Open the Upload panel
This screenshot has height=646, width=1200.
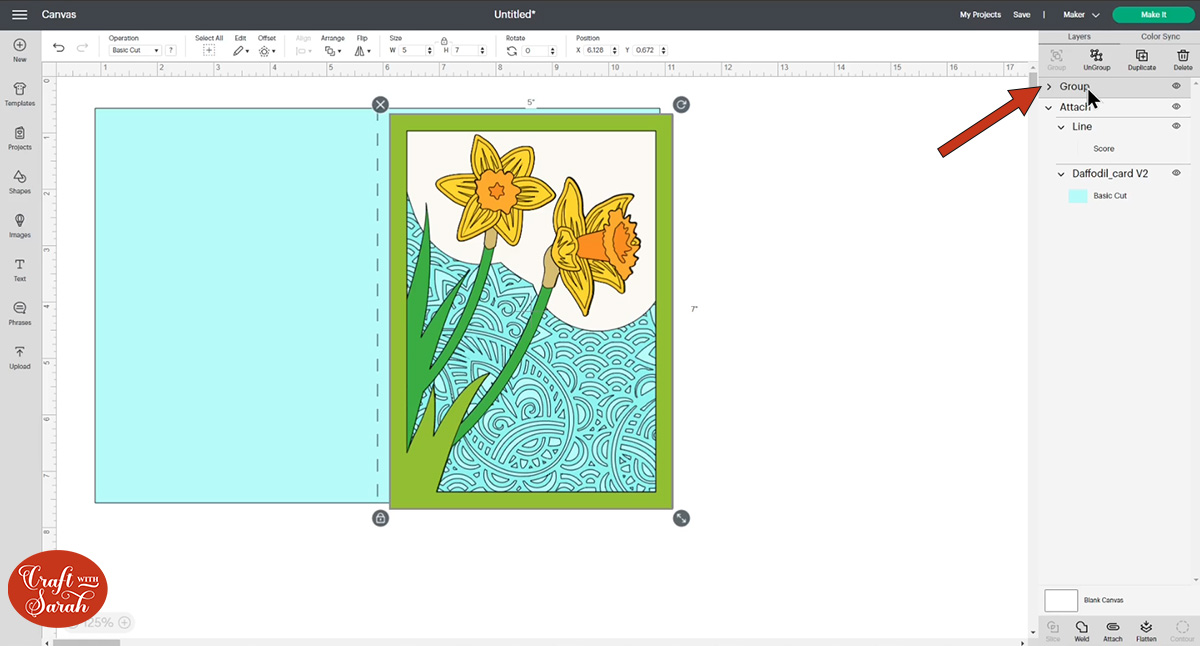19,357
